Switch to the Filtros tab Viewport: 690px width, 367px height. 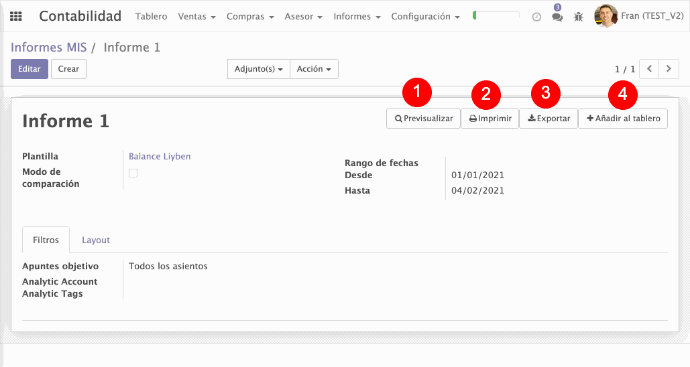46,240
